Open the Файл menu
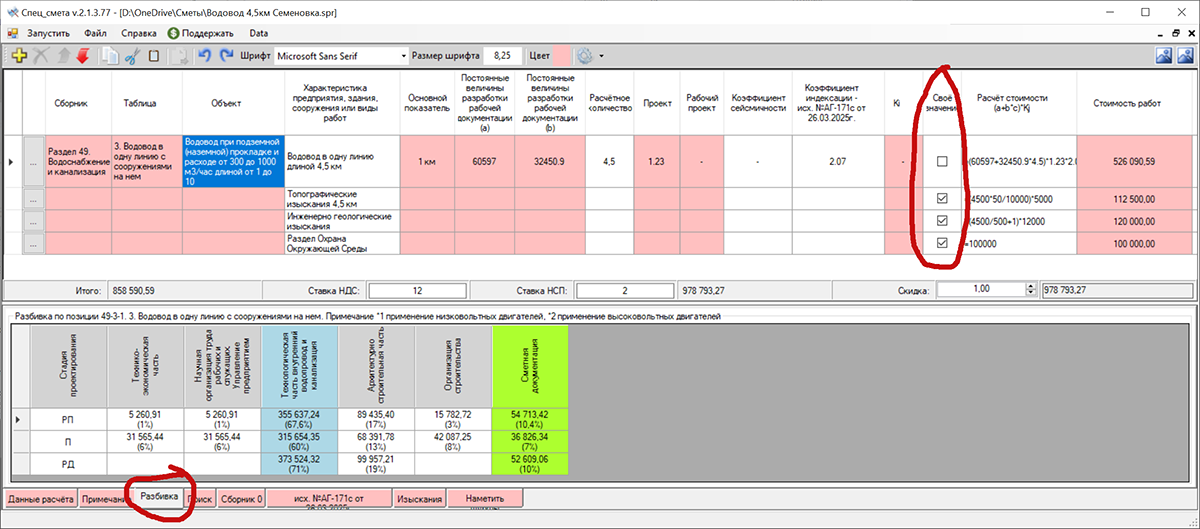The image size is (1200, 529). coord(96,33)
